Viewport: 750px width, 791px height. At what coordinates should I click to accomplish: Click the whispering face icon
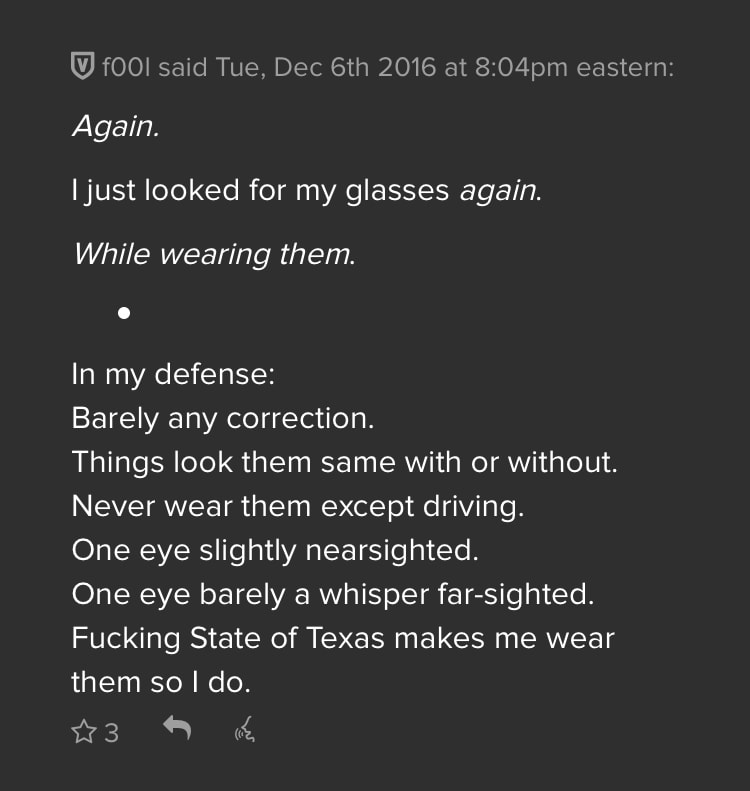245,731
